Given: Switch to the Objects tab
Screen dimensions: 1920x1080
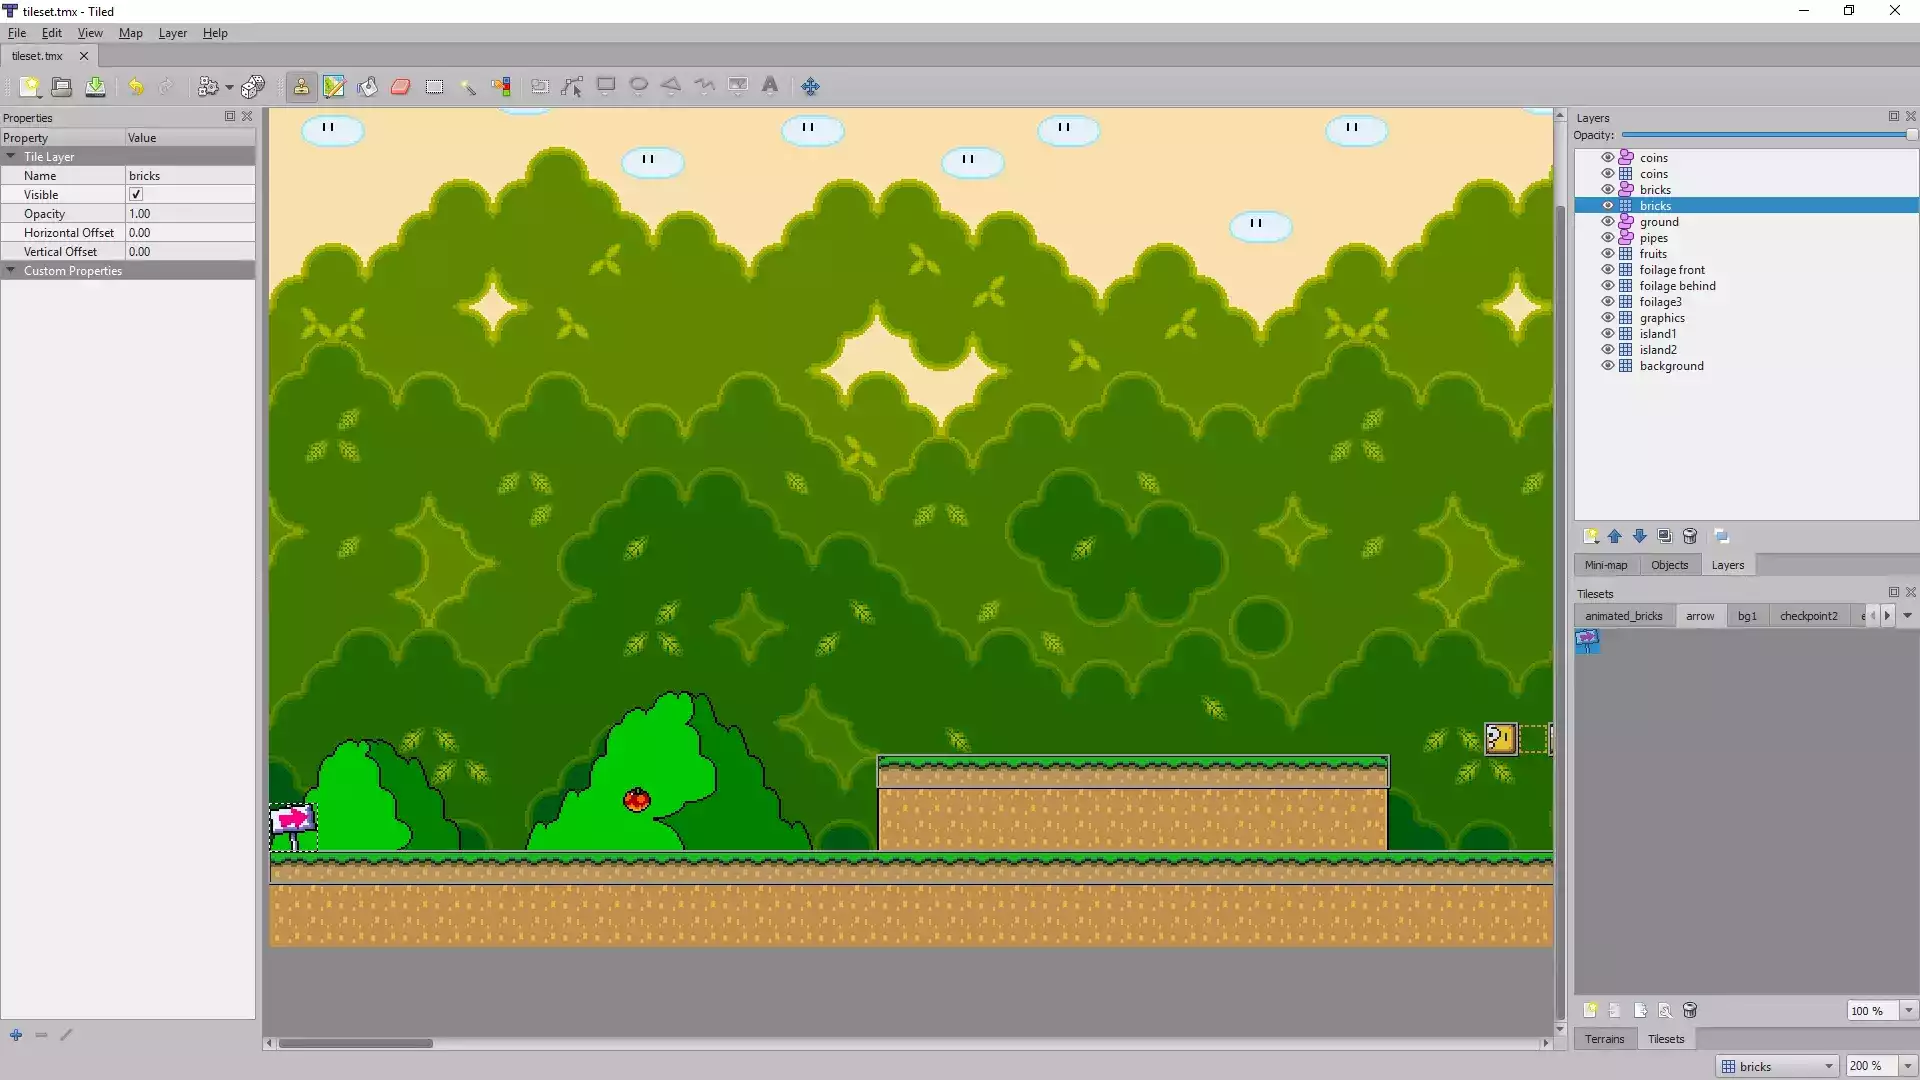Looking at the screenshot, I should pyautogui.click(x=1669, y=565).
